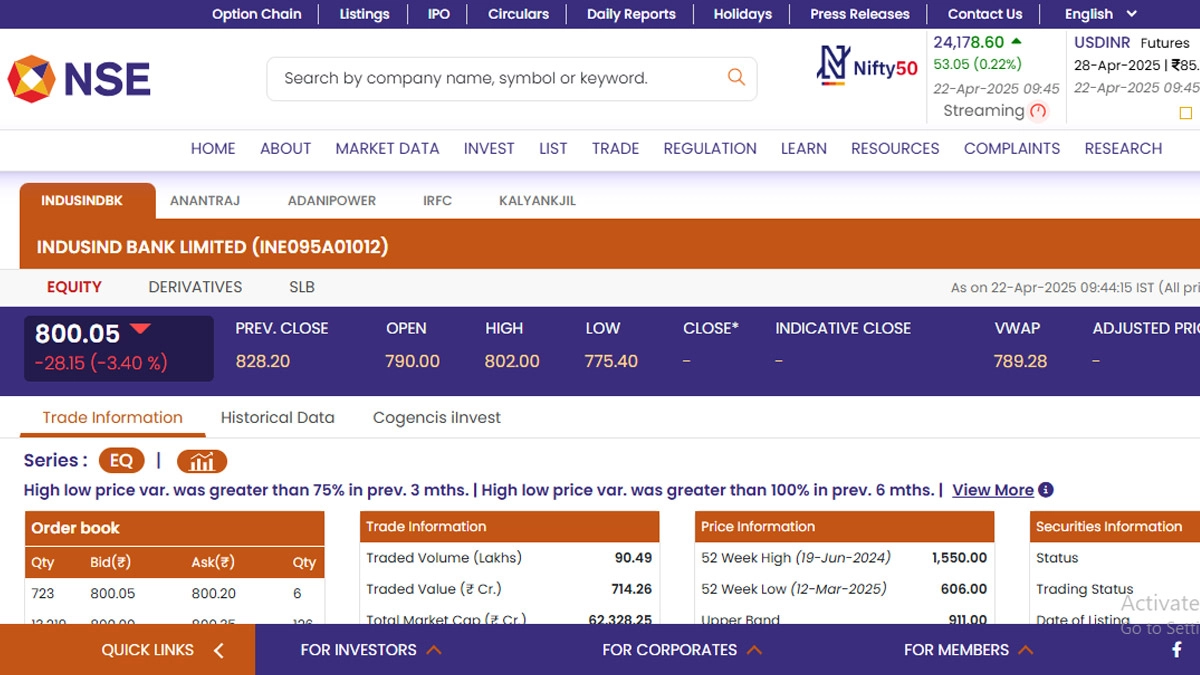Click the View More link

coord(992,490)
